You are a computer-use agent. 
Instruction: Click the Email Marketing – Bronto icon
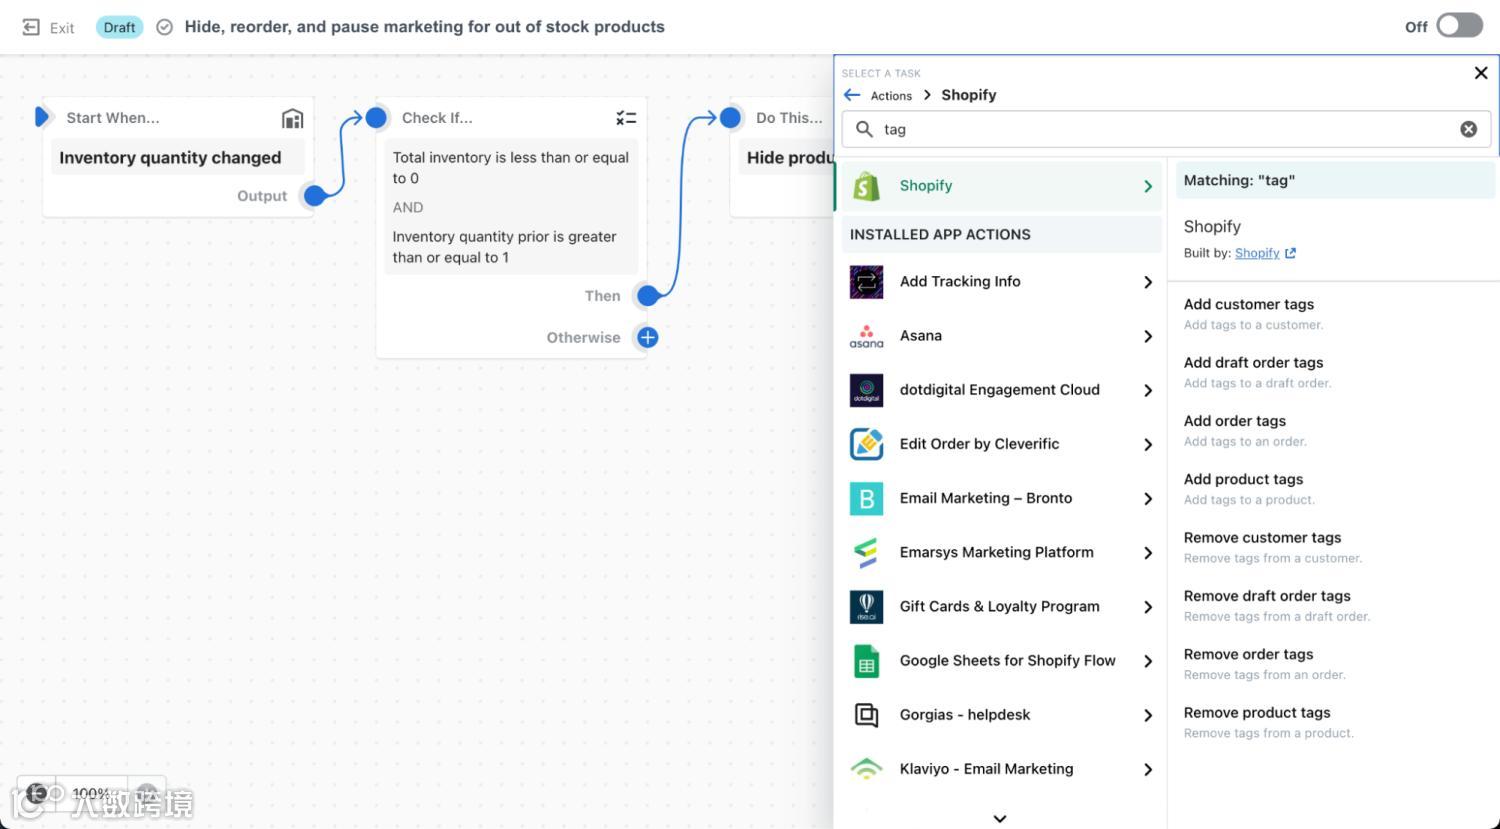(866, 498)
